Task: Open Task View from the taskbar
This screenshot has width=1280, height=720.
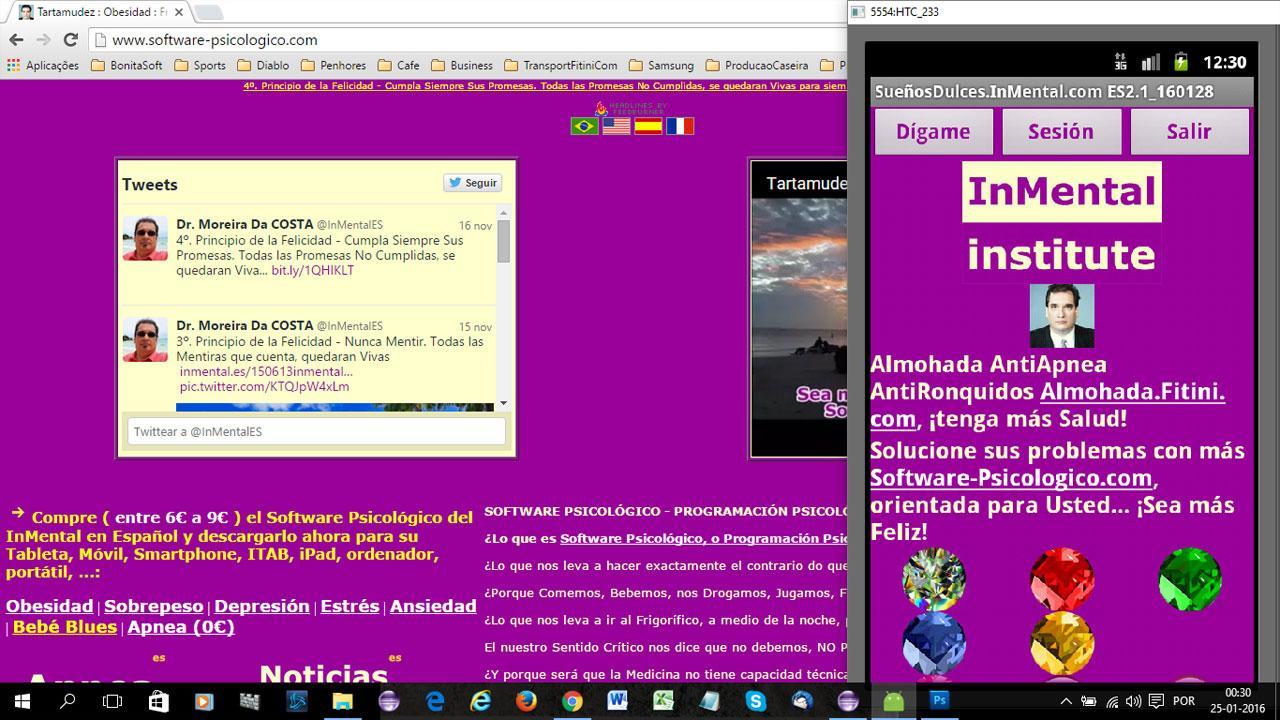Action: pyautogui.click(x=113, y=701)
